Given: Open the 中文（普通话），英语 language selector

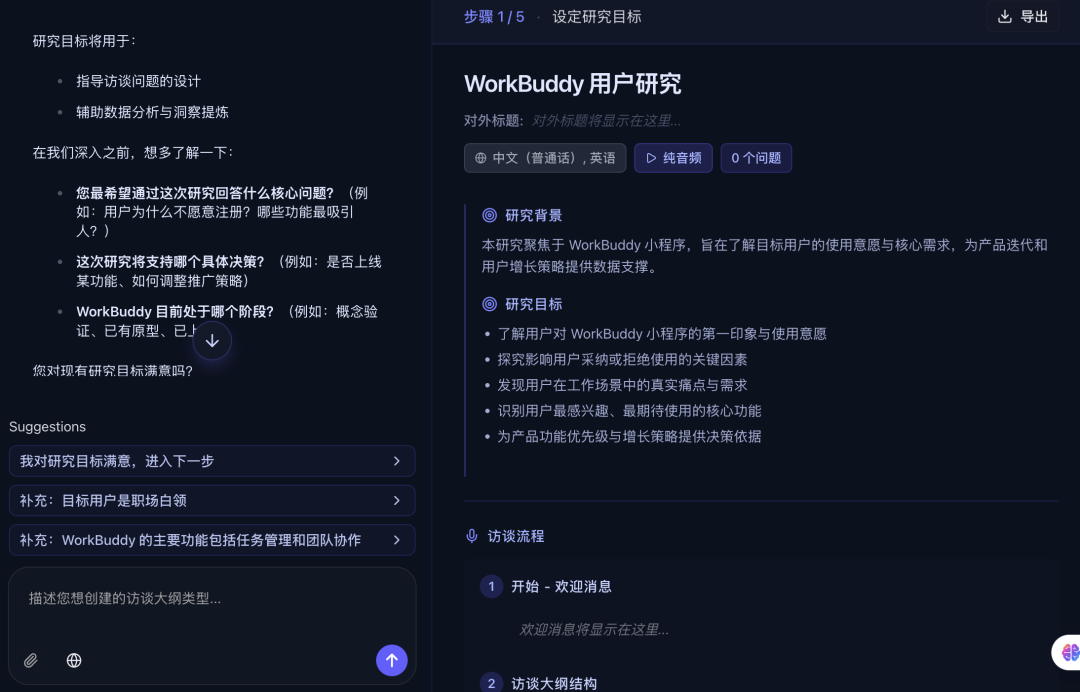Looking at the screenshot, I should [x=545, y=158].
